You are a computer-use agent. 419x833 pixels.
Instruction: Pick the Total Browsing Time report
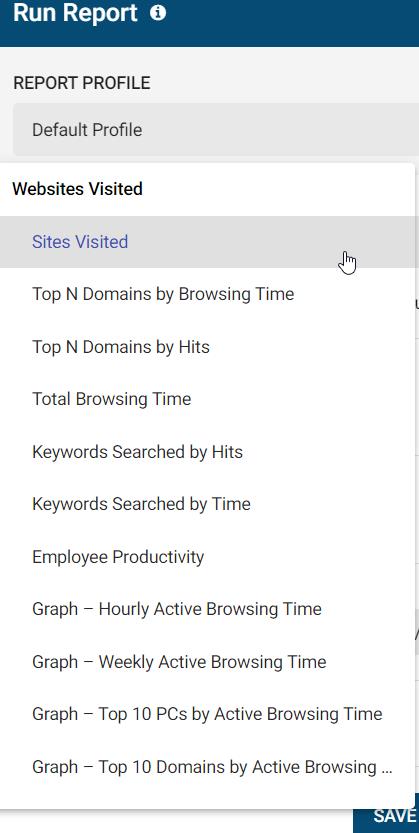(x=207, y=399)
